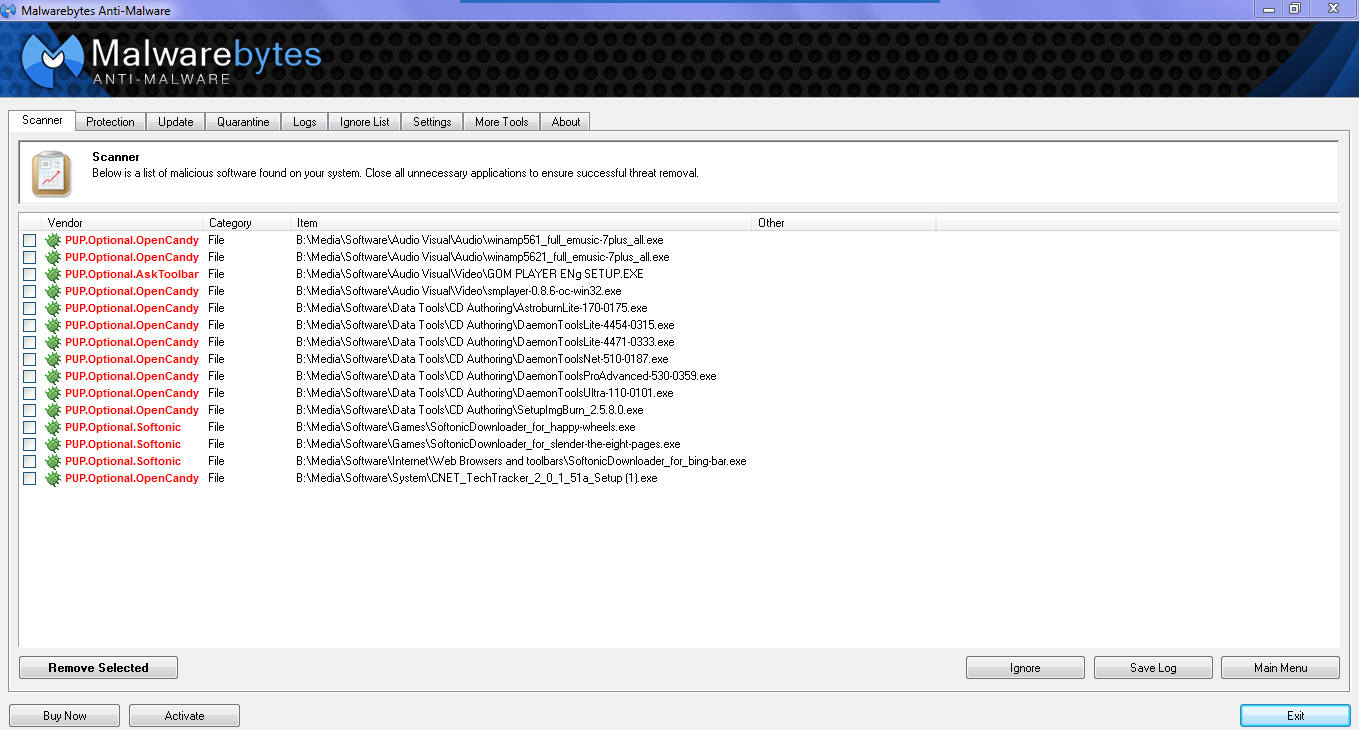Click the Other column header

[x=844, y=223]
